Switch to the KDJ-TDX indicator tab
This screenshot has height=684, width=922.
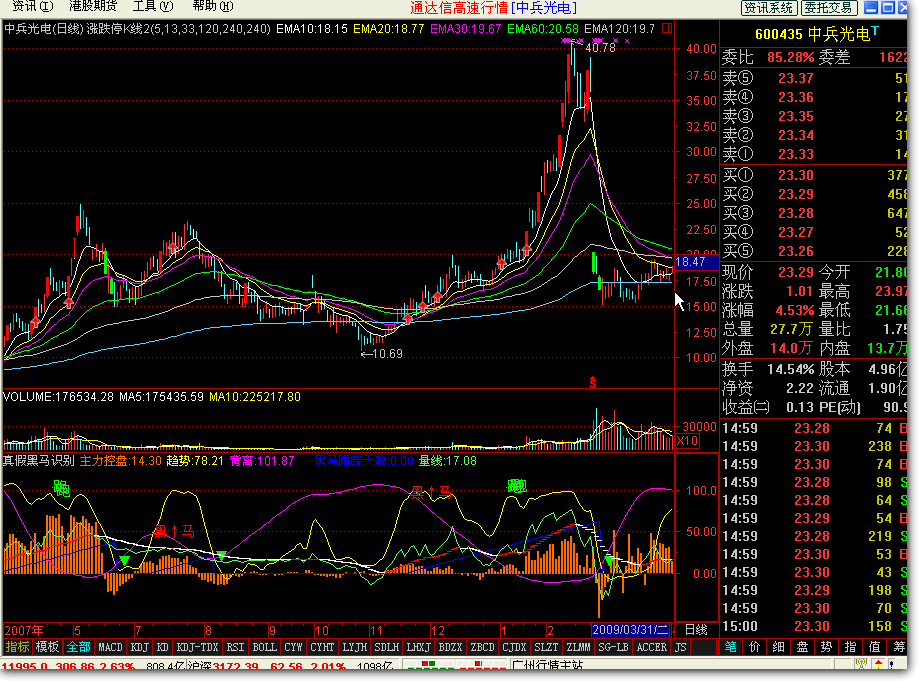[x=198, y=647]
